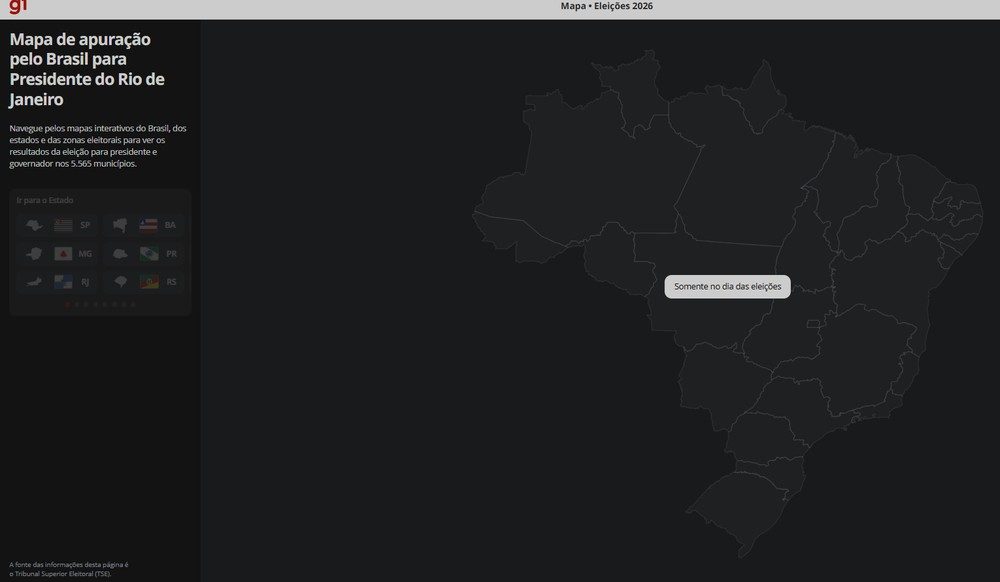This screenshot has height=582, width=1000.
Task: Go to Rio de Janeiro (RJ) state button
Action: tap(58, 282)
